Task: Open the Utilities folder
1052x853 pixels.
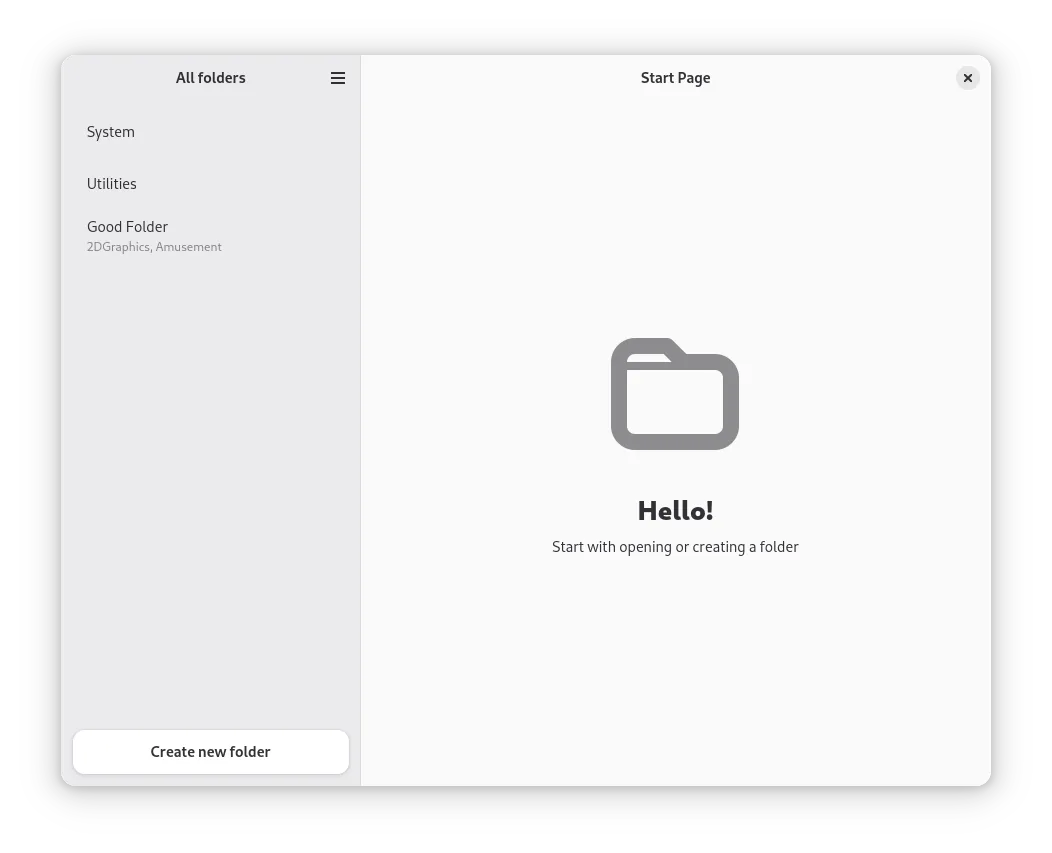Action: coord(112,184)
